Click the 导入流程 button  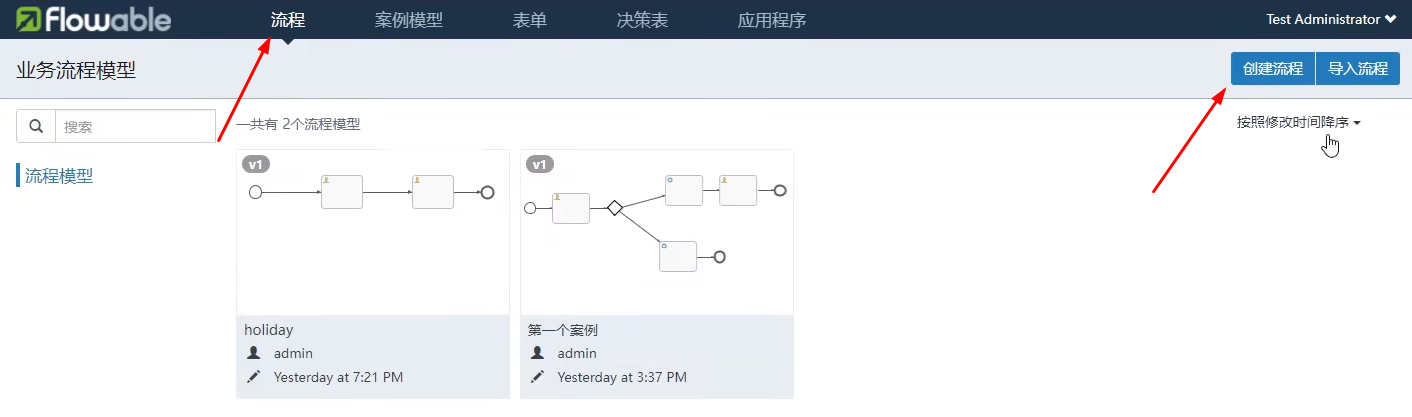coord(1358,69)
